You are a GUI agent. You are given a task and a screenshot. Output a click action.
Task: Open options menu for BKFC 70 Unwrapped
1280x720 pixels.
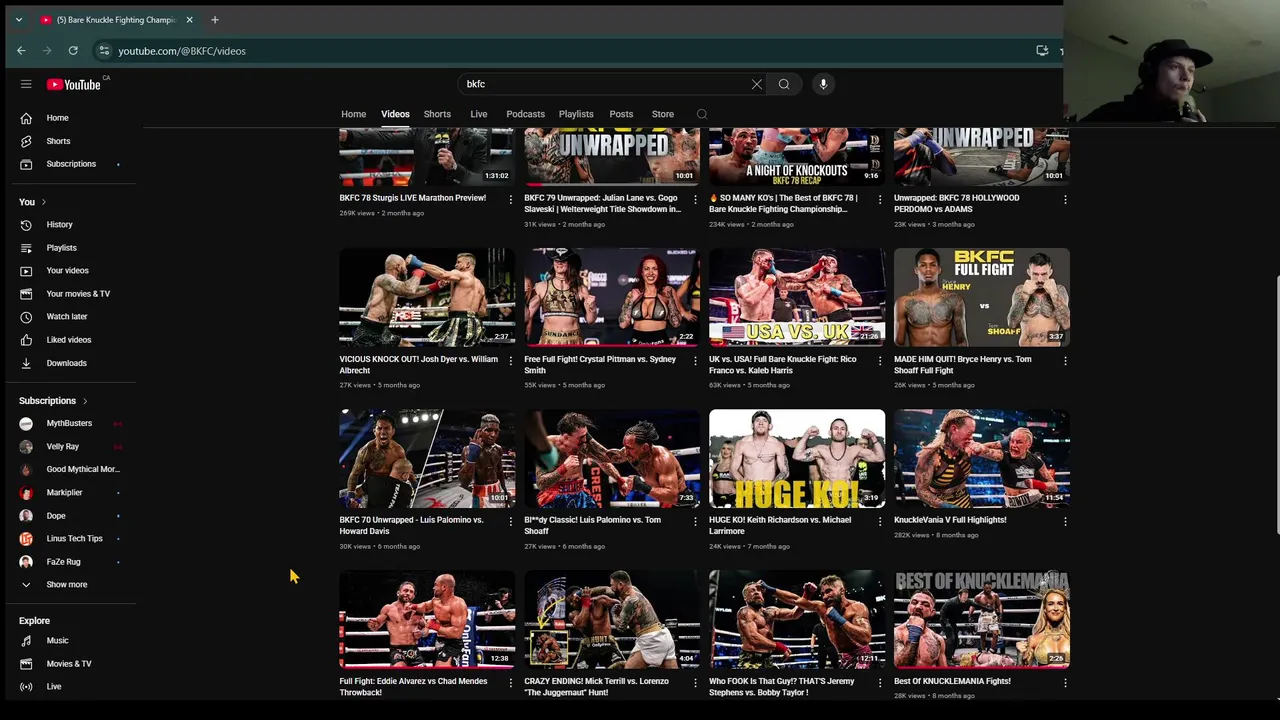pos(510,521)
